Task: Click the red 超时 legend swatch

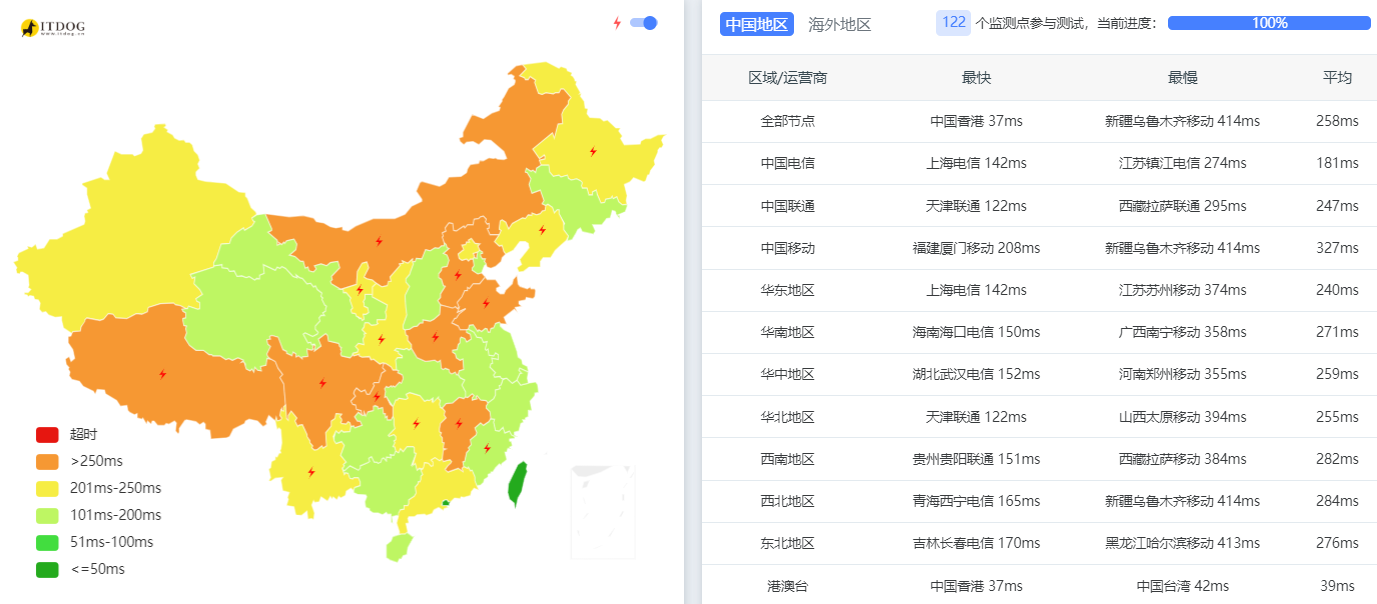Action: 47,435
